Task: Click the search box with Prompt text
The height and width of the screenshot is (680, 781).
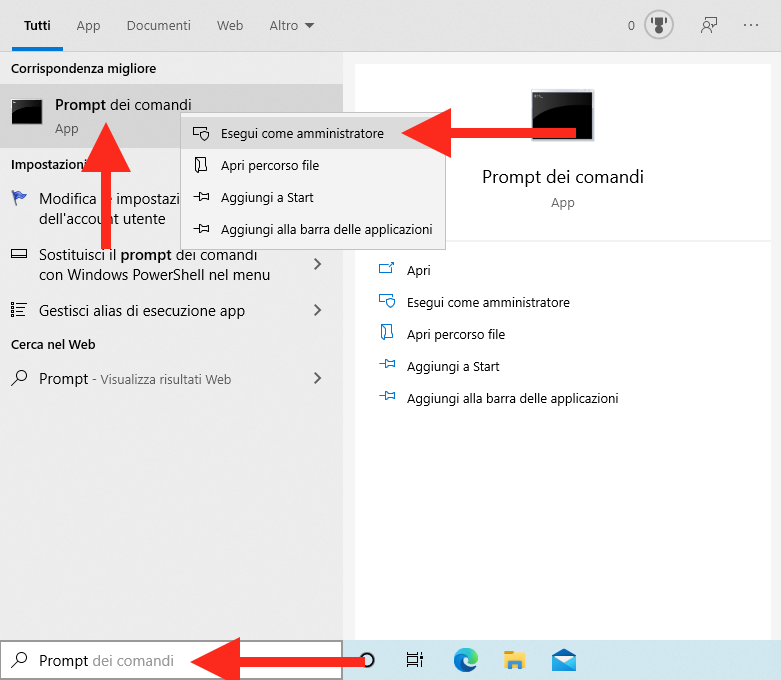Action: 171,660
